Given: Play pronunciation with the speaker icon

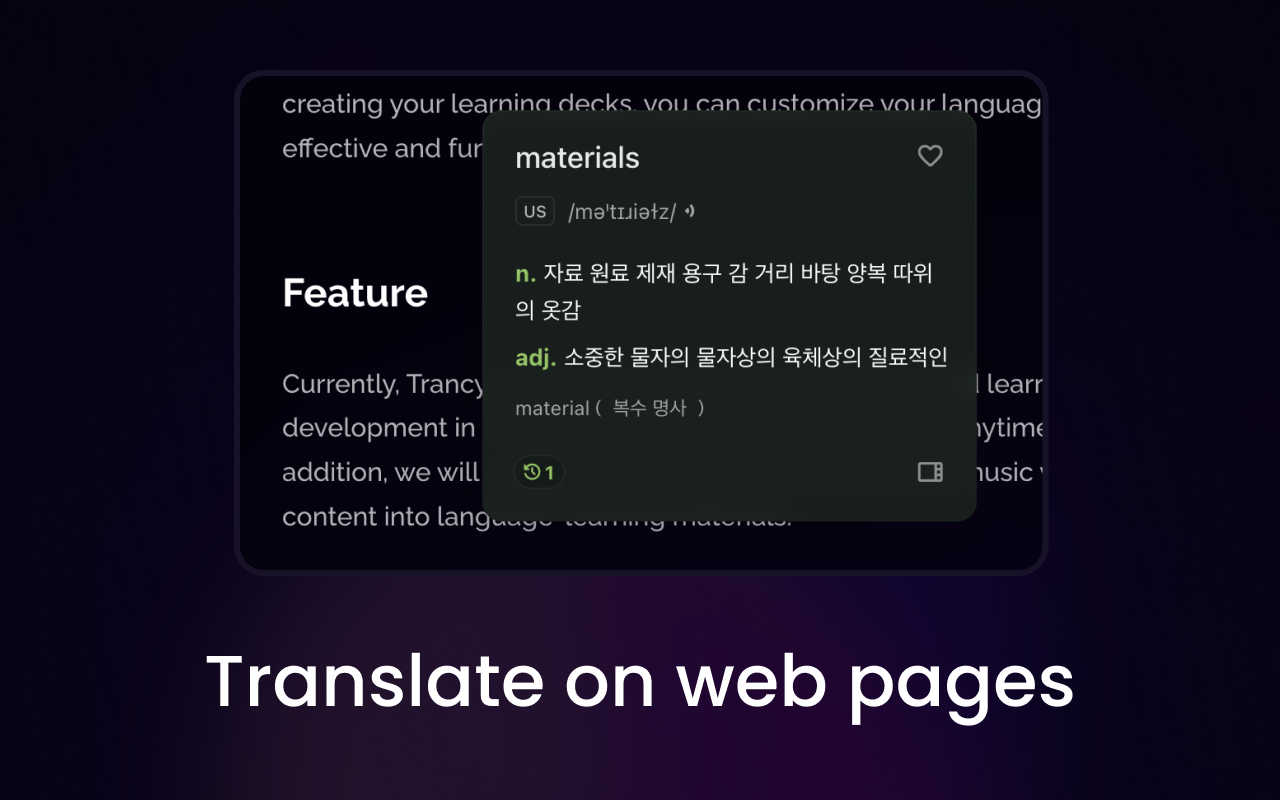Looking at the screenshot, I should (690, 212).
